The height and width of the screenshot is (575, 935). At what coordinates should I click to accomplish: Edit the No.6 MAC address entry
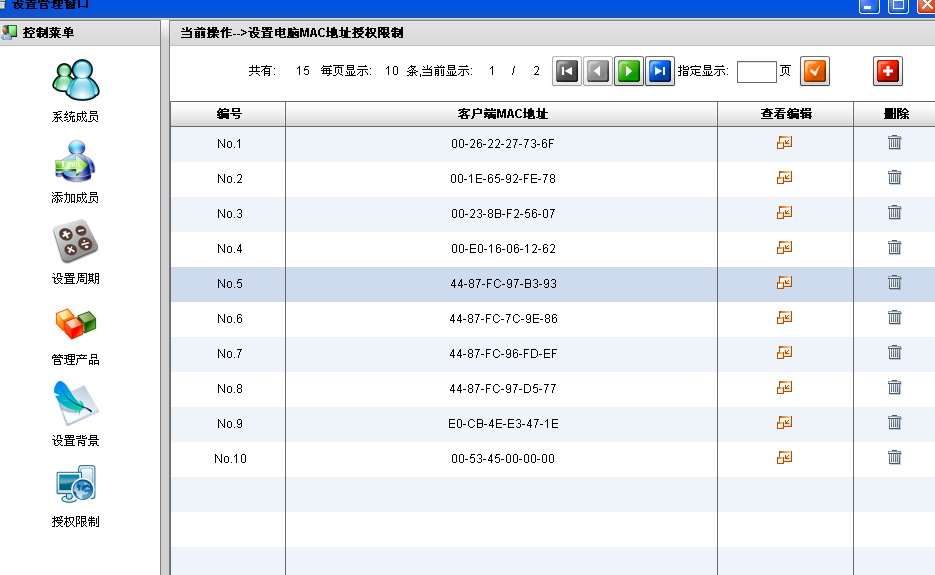point(785,318)
